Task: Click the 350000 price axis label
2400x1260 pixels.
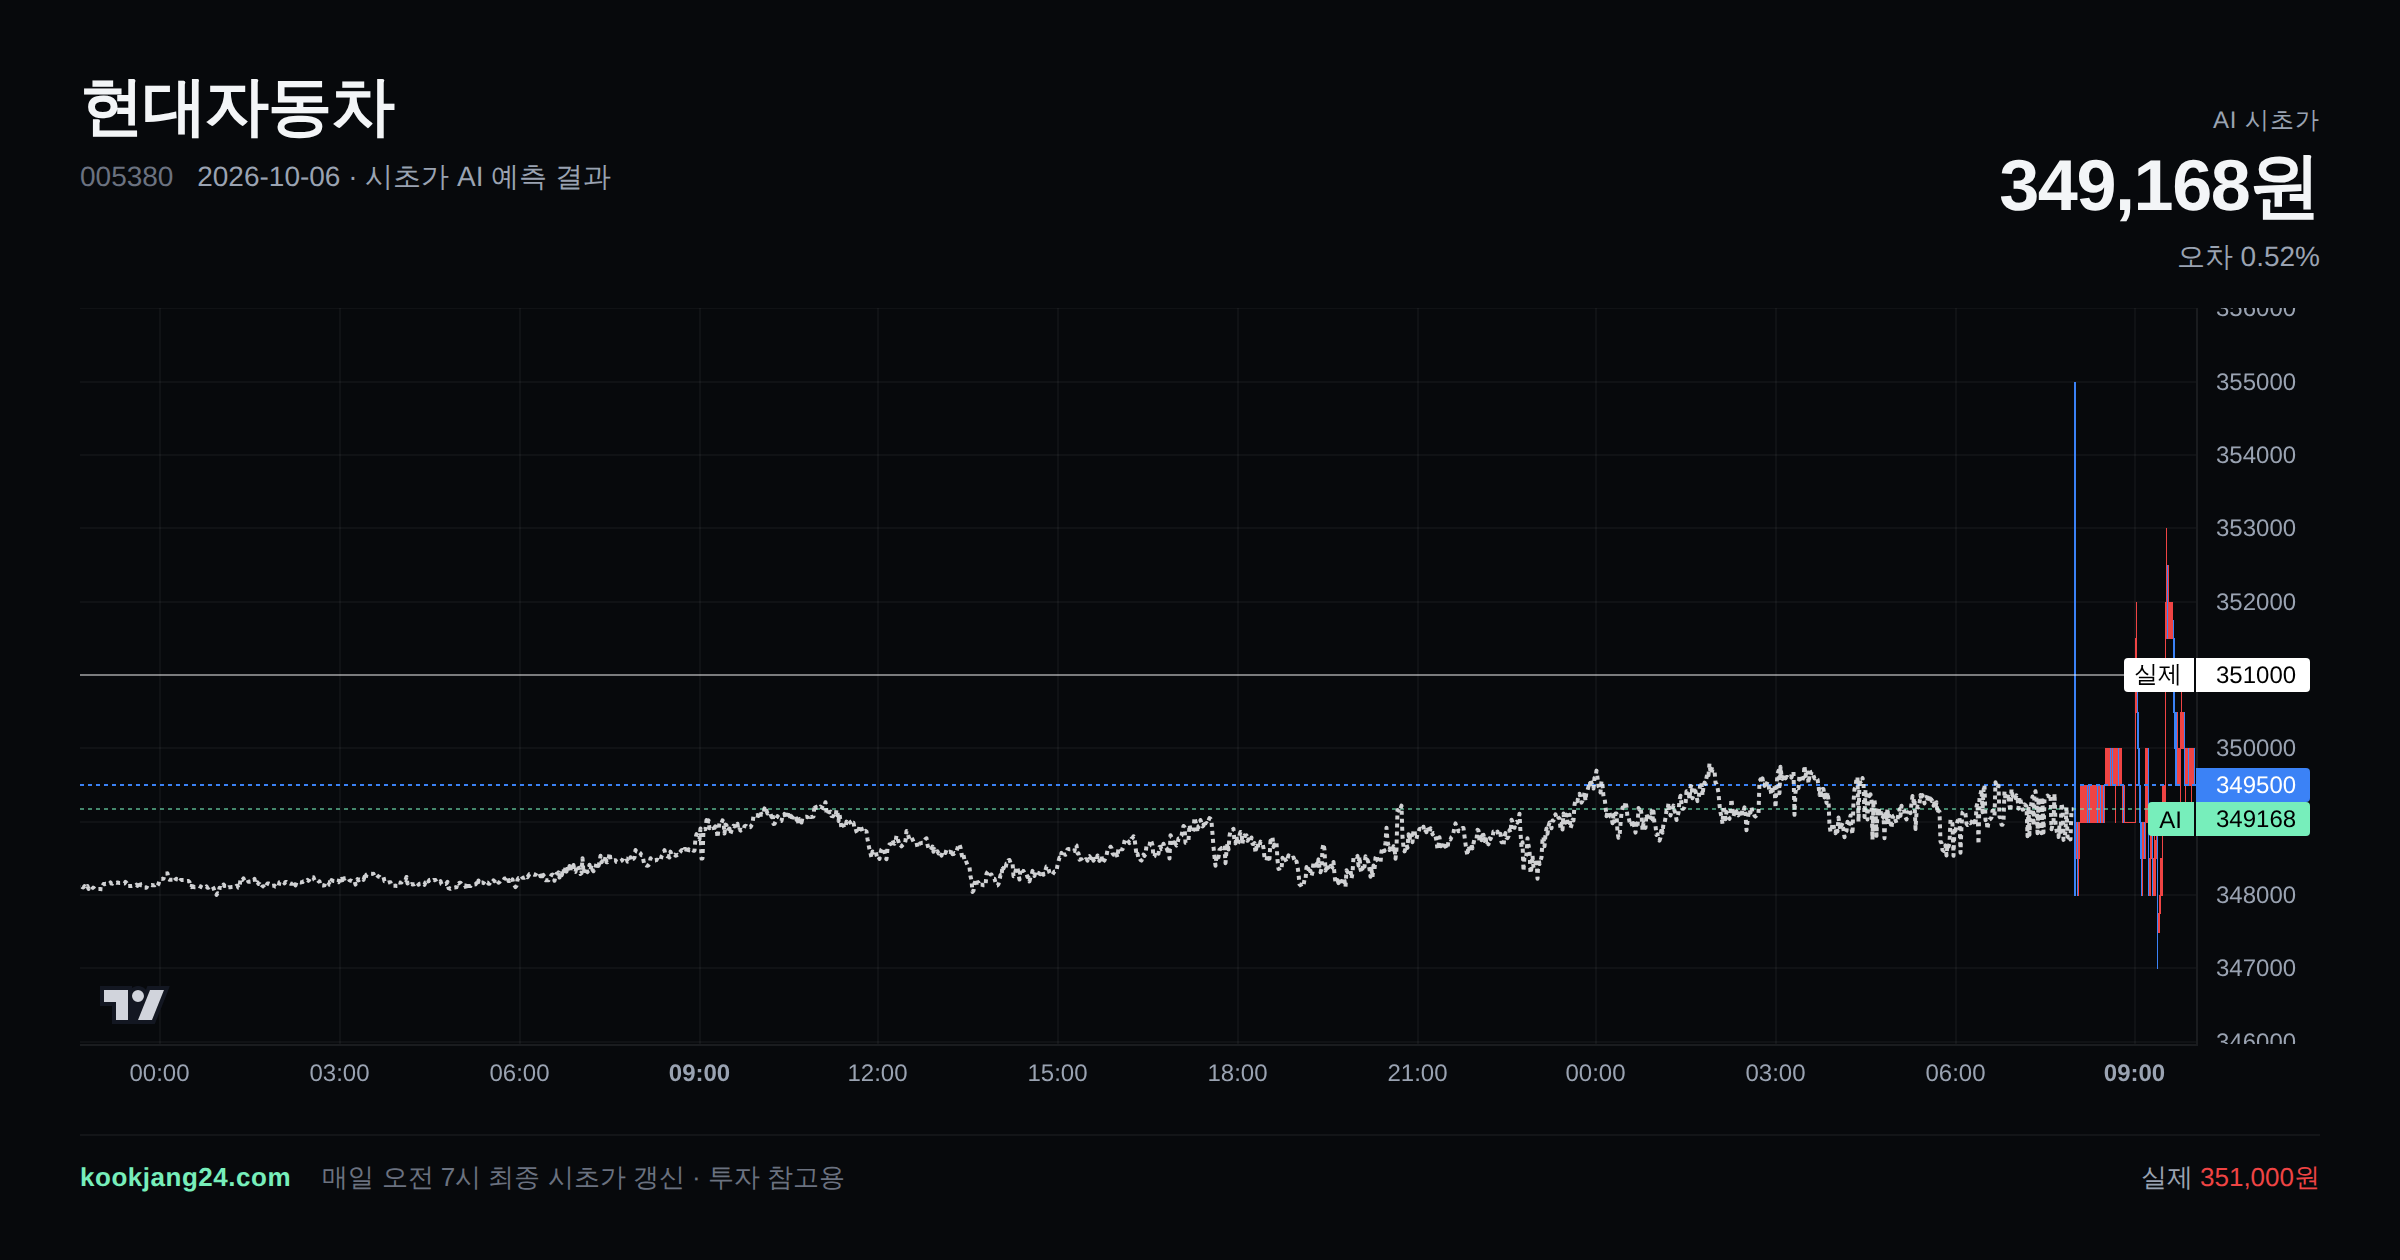Action: coord(2255,748)
